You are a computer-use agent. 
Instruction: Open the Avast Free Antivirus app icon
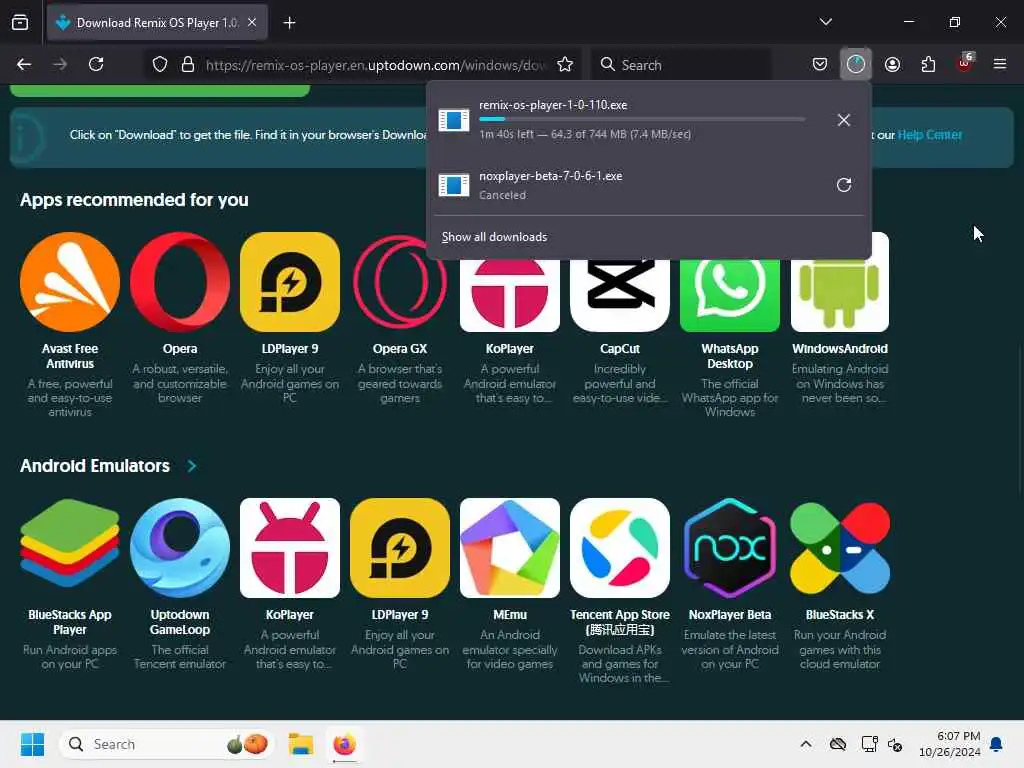click(x=70, y=282)
